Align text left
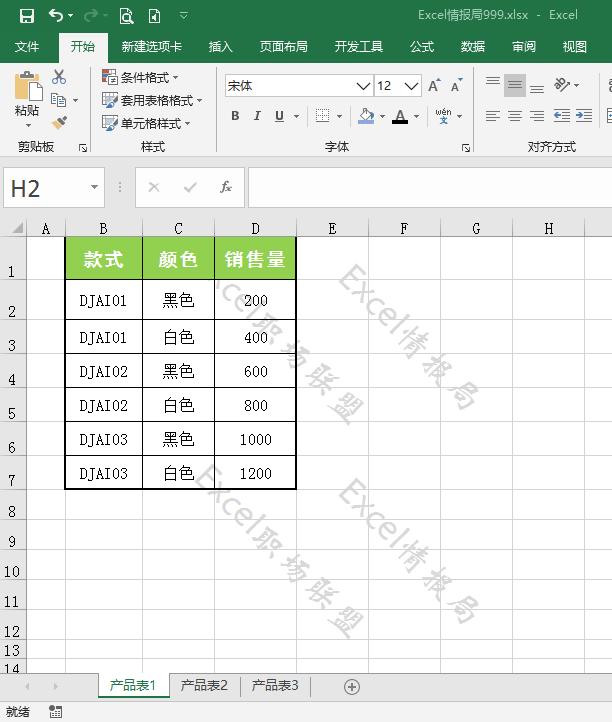The width and height of the screenshot is (612, 722). 493,116
